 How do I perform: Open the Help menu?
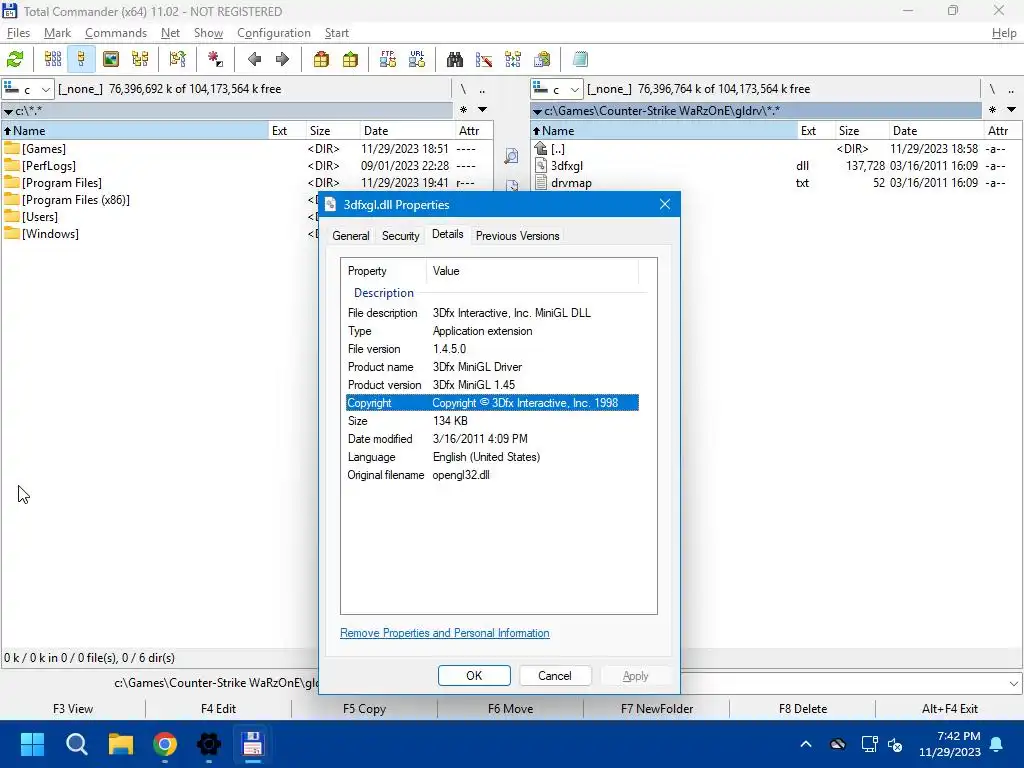click(x=1004, y=33)
